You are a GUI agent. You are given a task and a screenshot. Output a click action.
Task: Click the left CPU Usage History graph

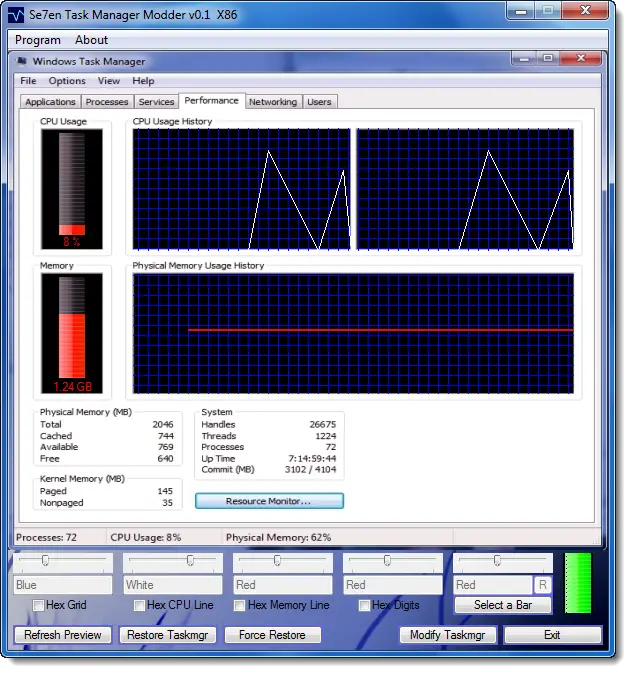(x=242, y=189)
